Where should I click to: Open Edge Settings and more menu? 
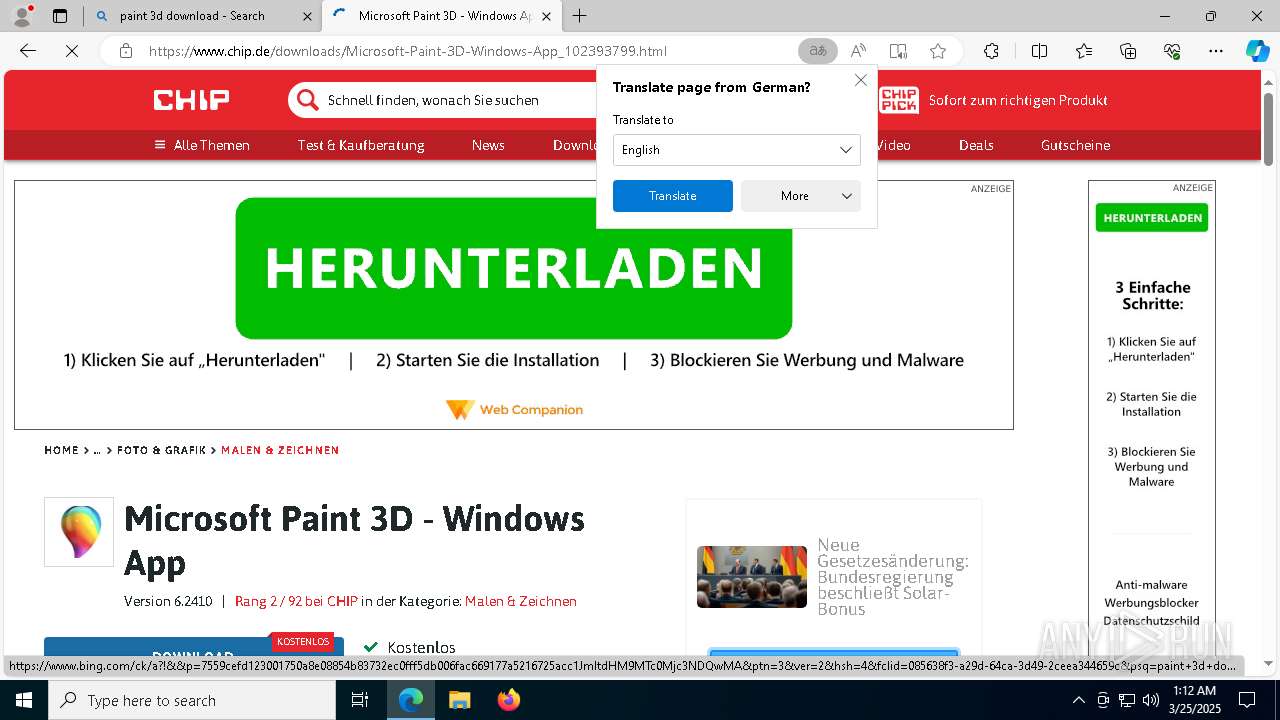pos(1216,51)
